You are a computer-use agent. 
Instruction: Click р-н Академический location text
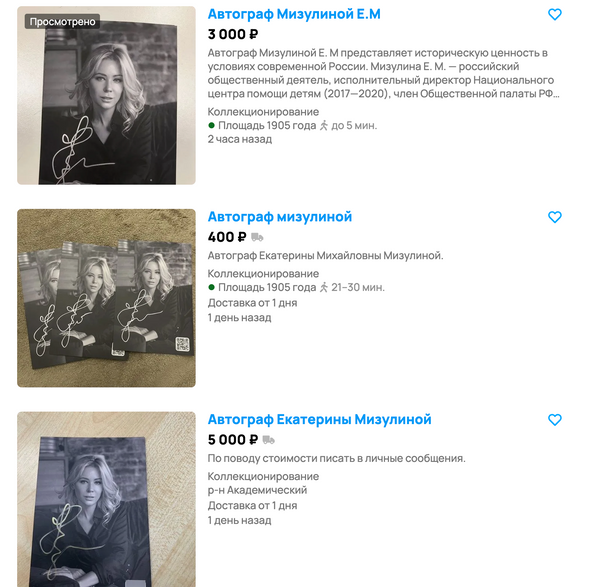pyautogui.click(x=257, y=490)
